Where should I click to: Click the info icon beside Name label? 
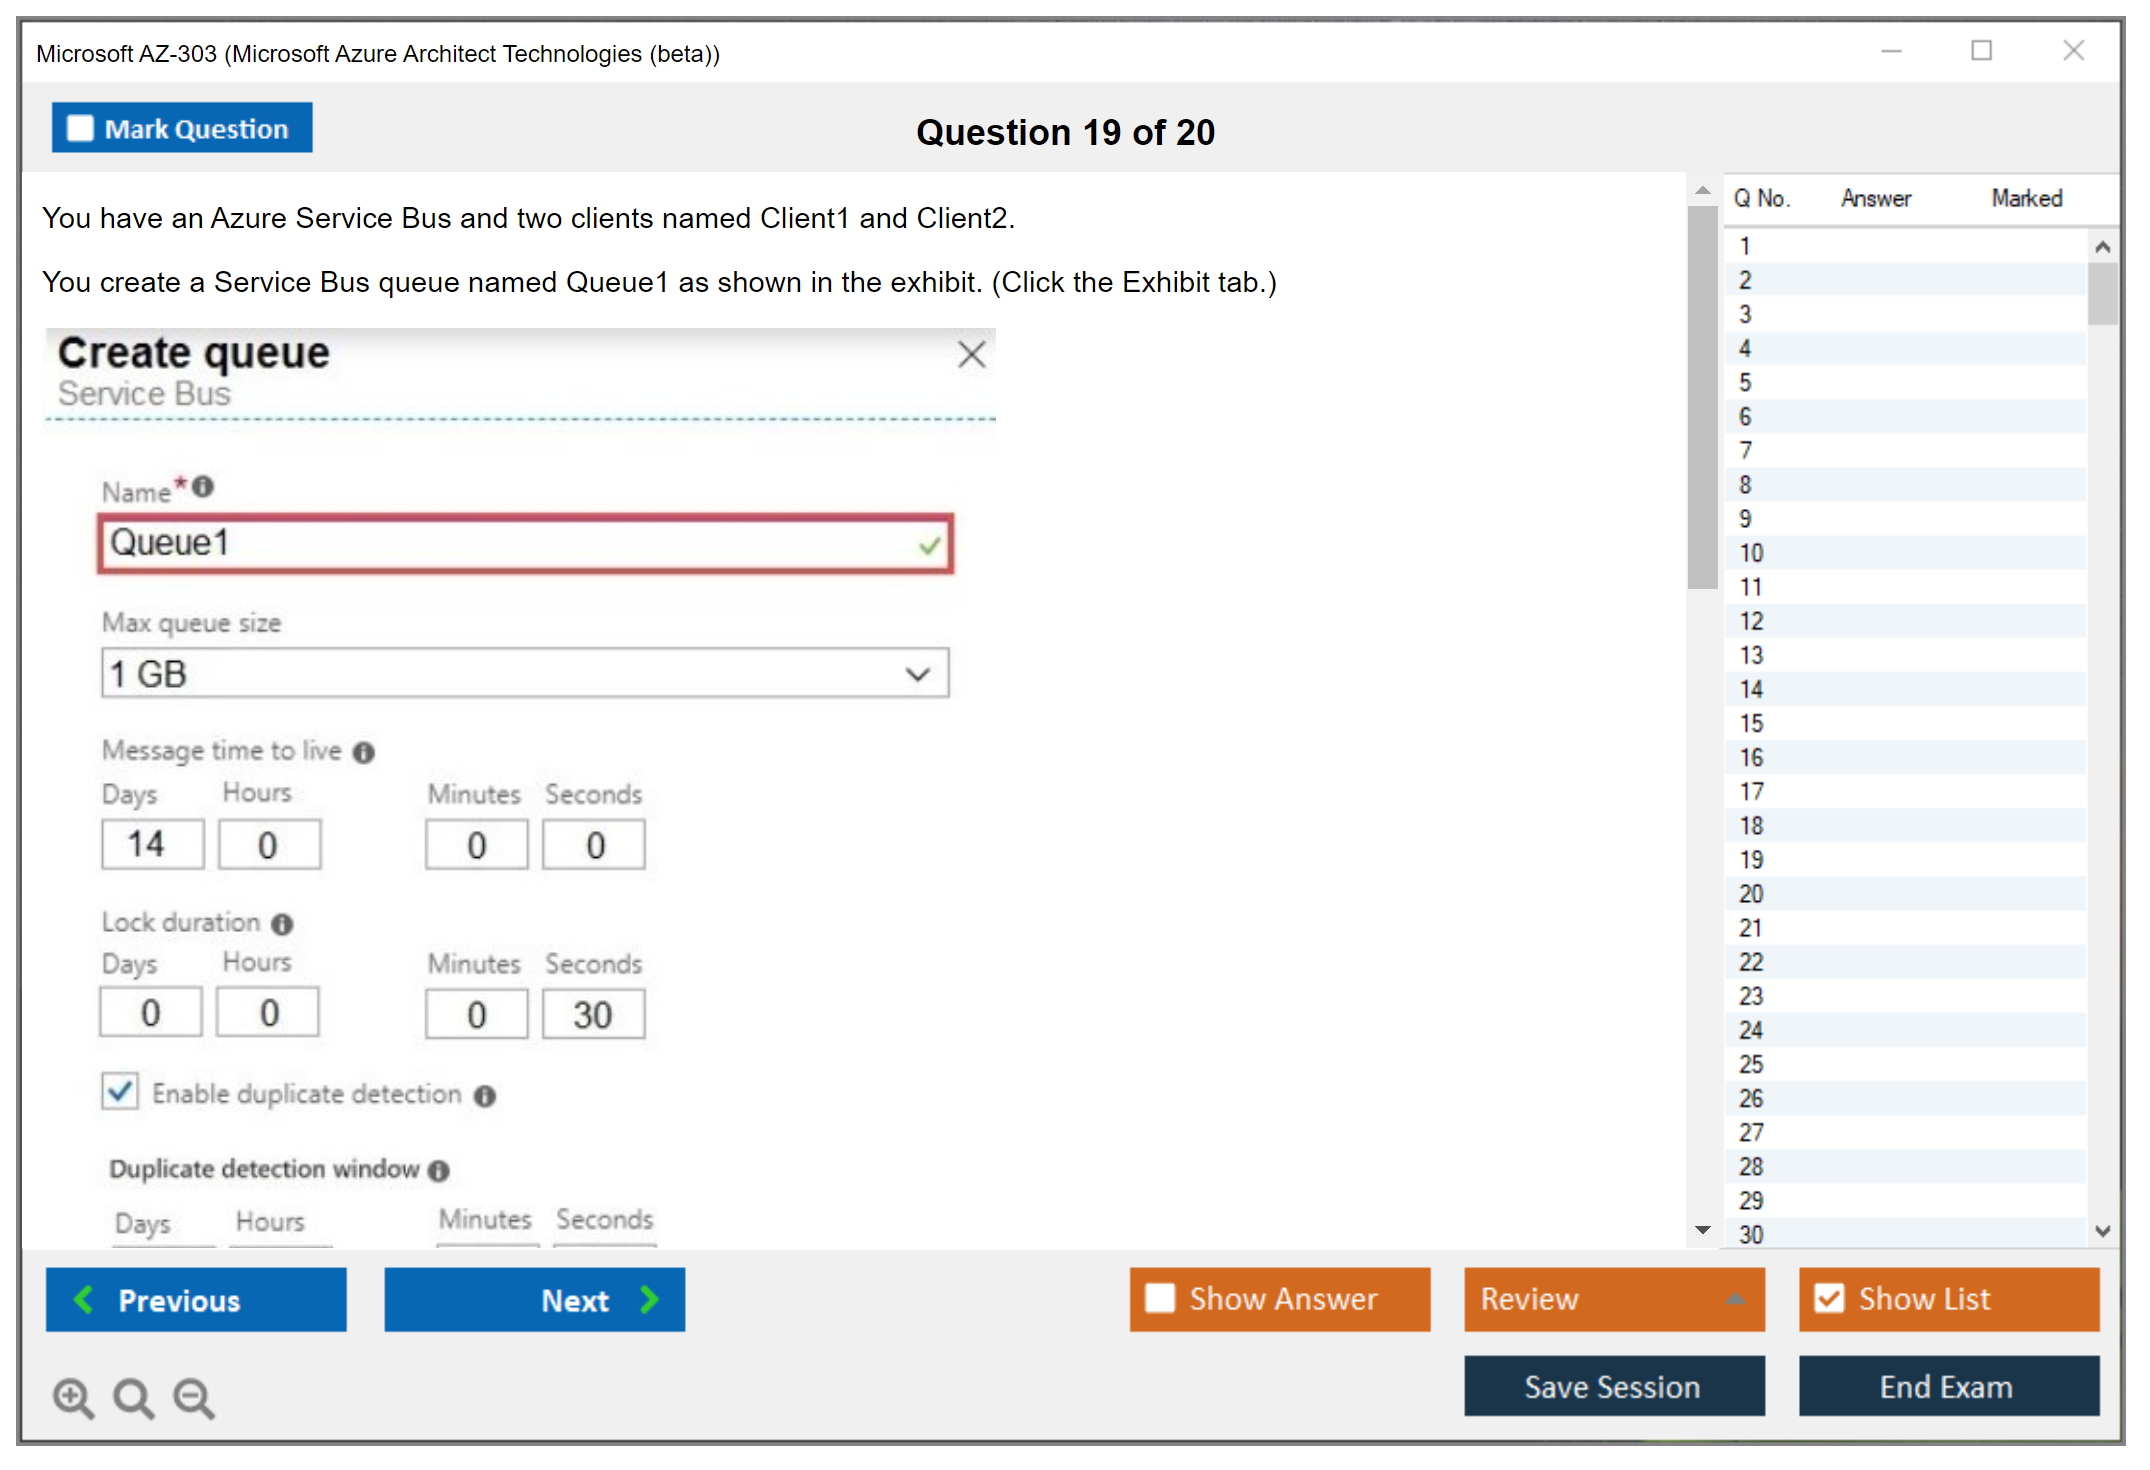tap(203, 487)
